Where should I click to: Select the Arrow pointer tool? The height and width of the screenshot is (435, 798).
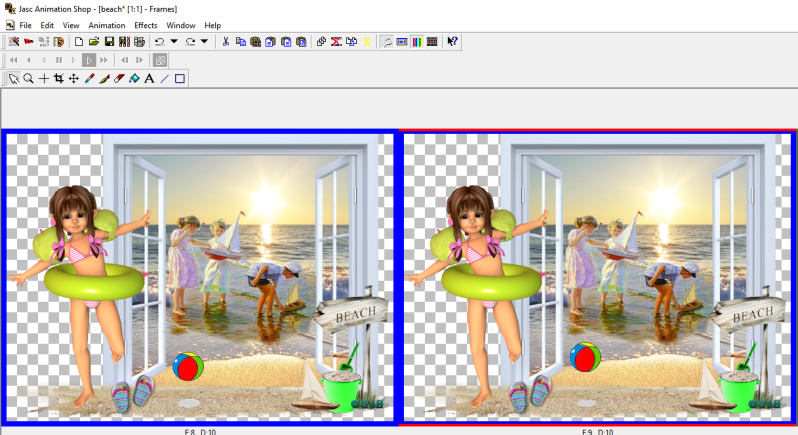(14, 78)
